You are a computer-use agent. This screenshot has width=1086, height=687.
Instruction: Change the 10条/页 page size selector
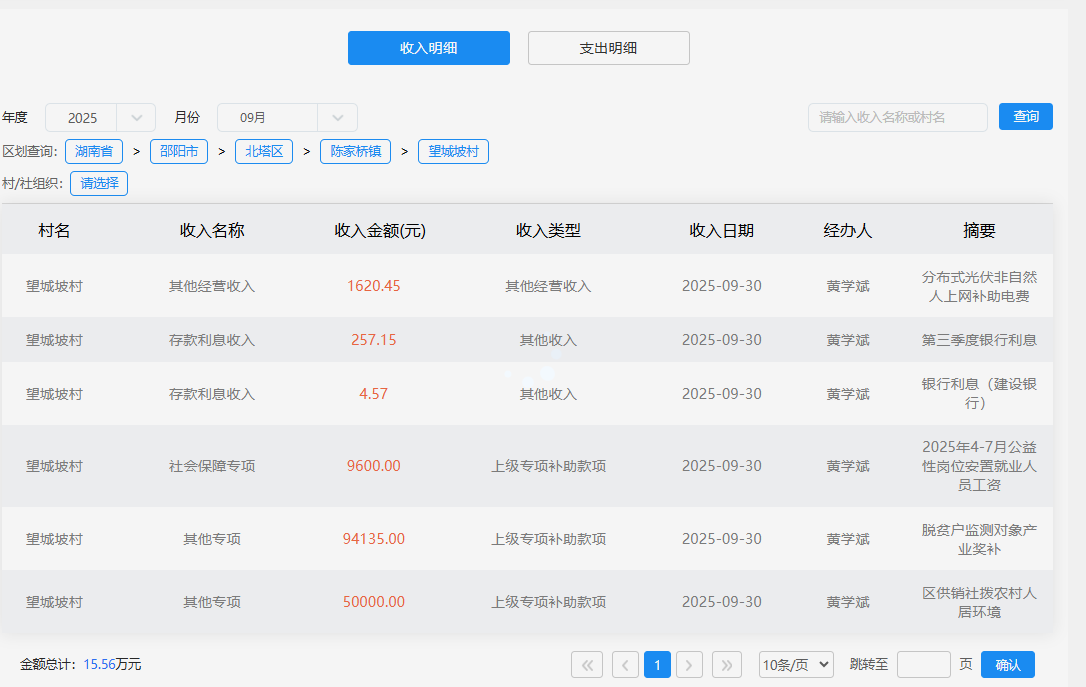point(796,665)
